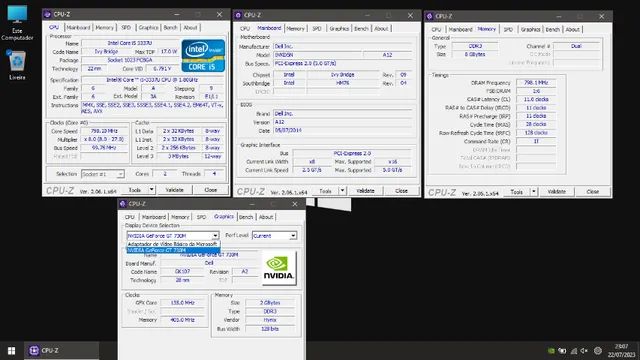
Task: Switch to CPU tab in Graphics window
Action: (x=130, y=217)
